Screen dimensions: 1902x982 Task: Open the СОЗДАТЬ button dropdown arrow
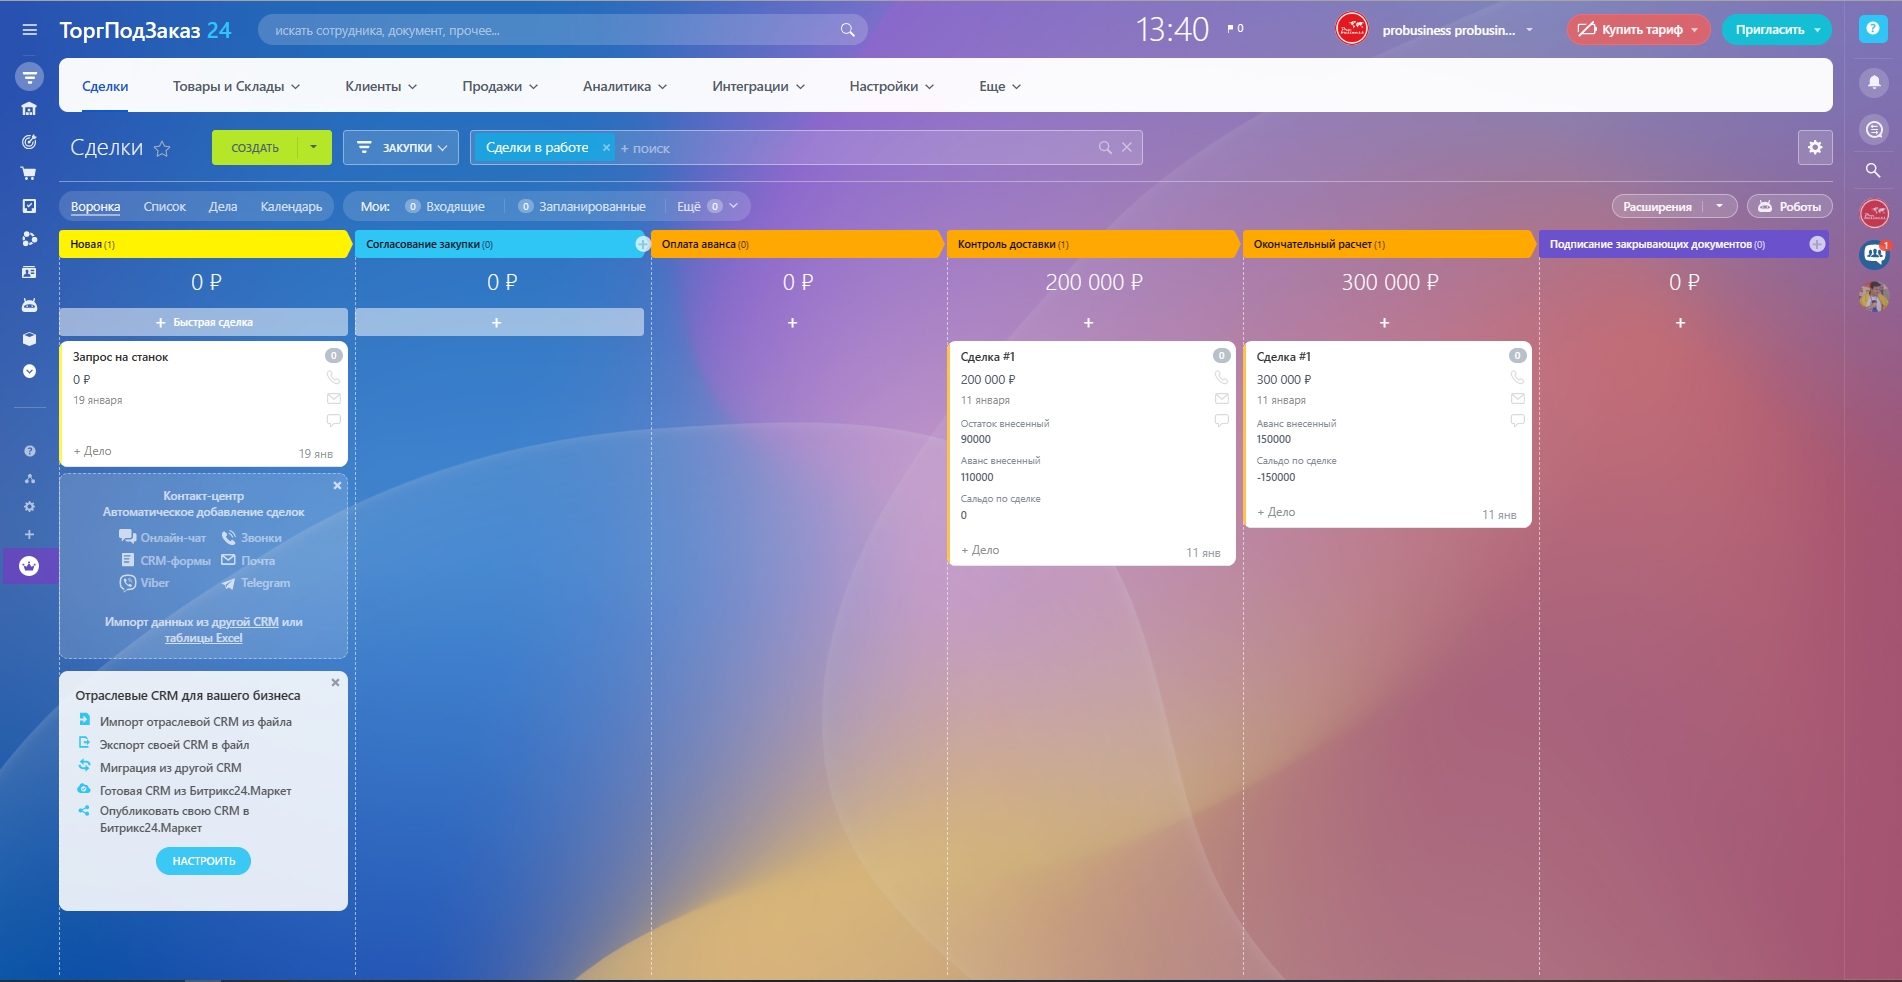[314, 148]
